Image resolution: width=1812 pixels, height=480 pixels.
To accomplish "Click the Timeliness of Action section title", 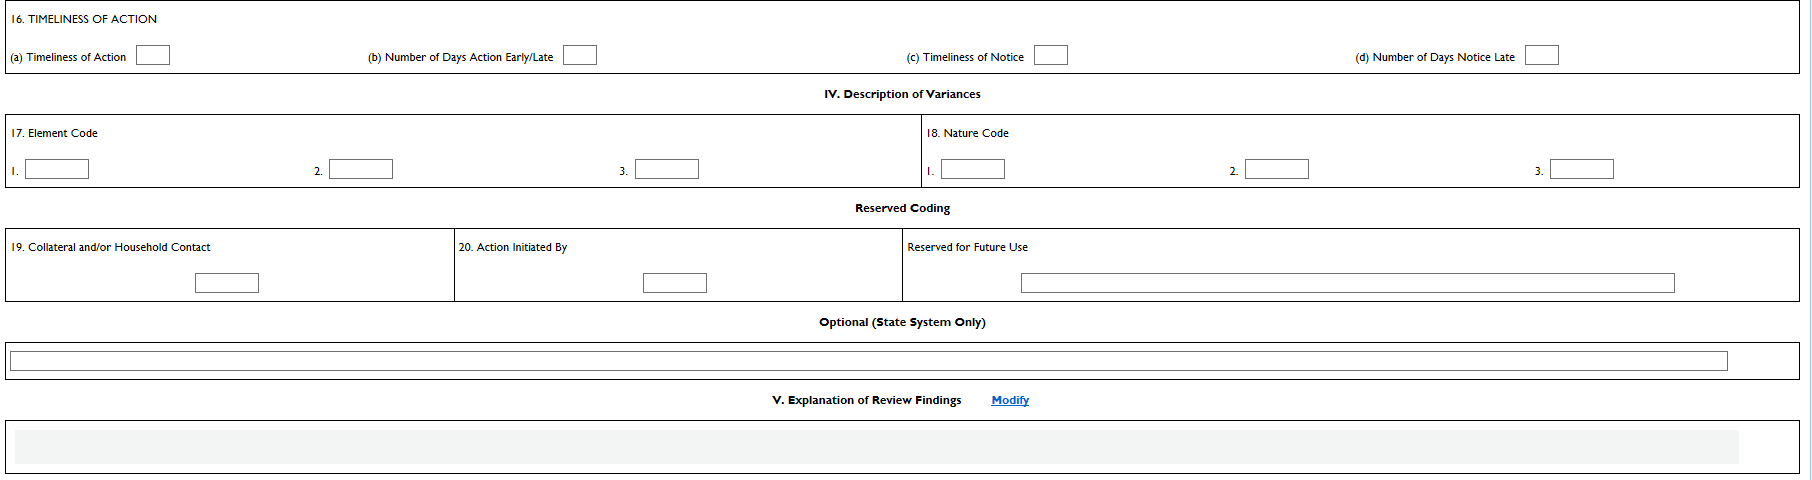I will click(x=84, y=20).
